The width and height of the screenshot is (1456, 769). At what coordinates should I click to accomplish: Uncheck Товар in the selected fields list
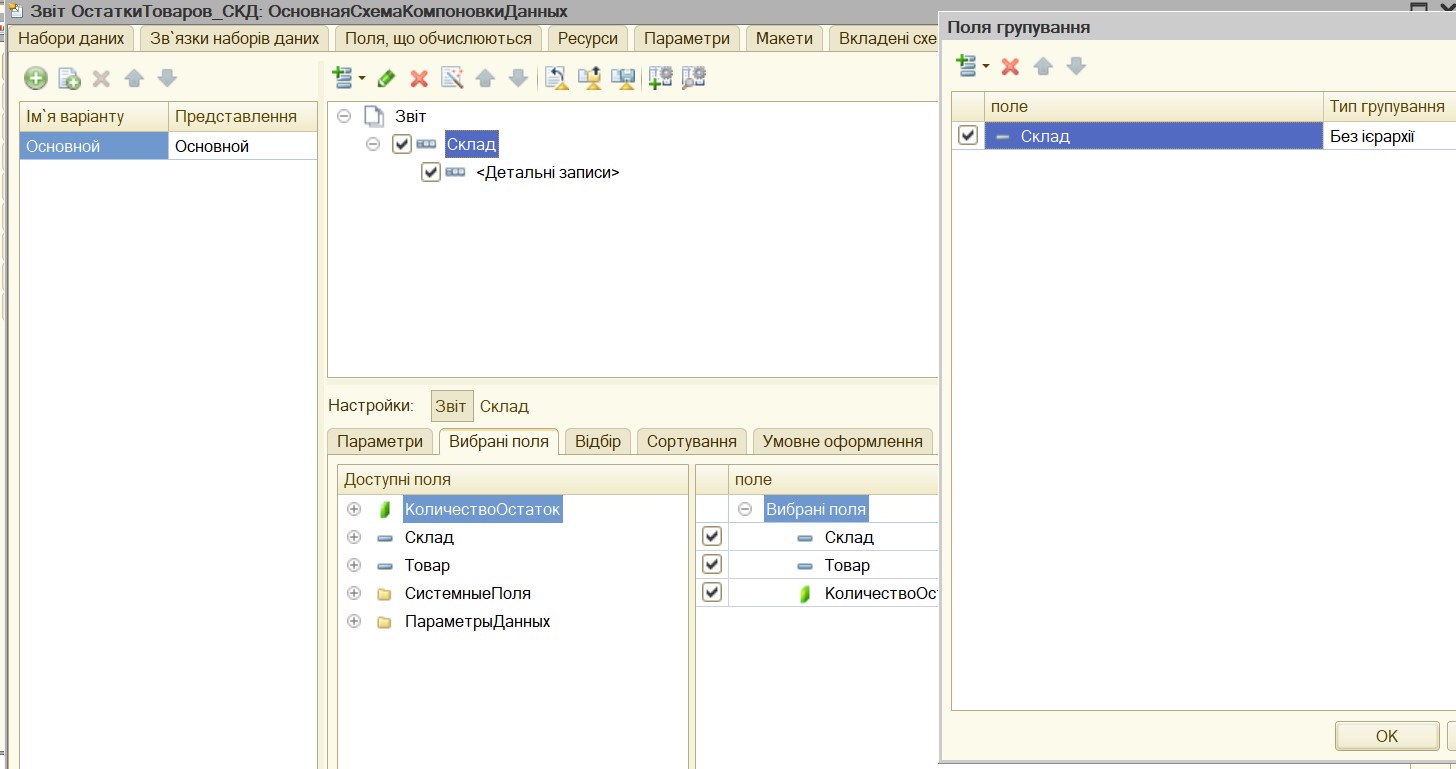click(712, 565)
